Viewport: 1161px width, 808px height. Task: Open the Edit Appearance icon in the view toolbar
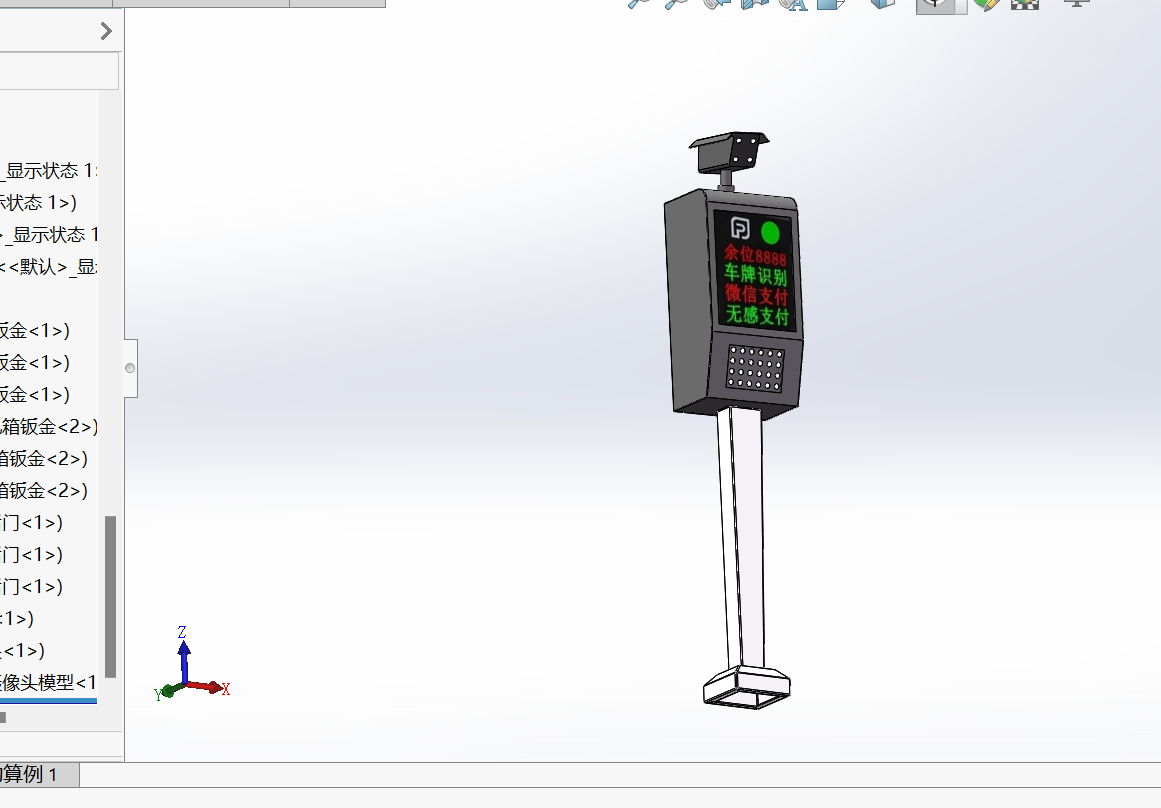coord(986,4)
